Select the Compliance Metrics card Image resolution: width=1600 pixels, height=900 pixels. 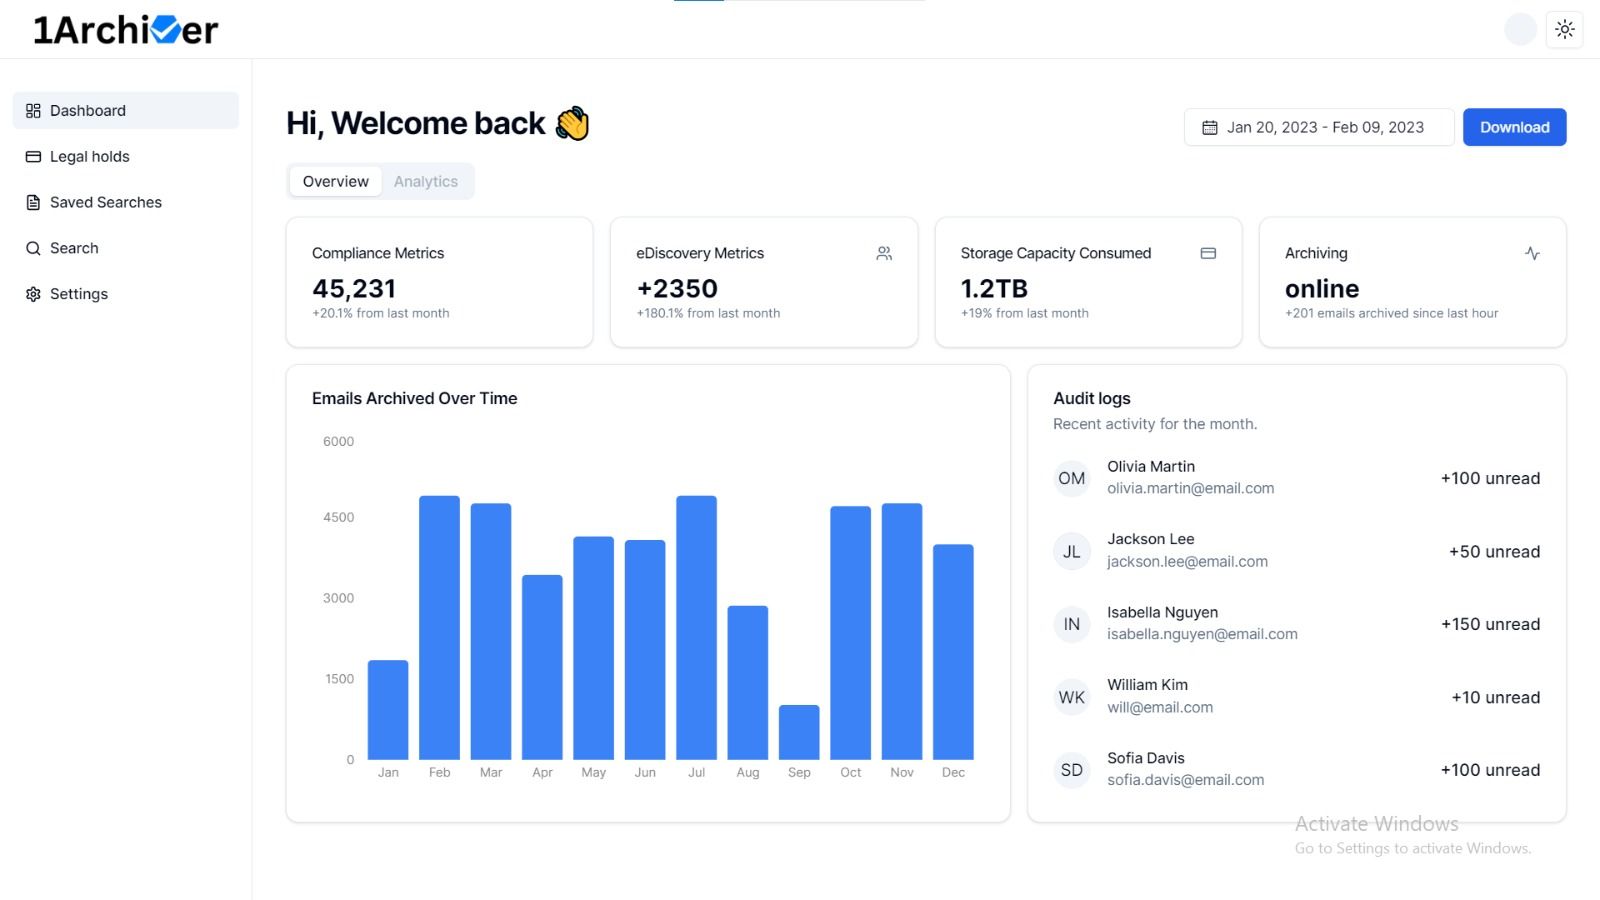pos(440,282)
